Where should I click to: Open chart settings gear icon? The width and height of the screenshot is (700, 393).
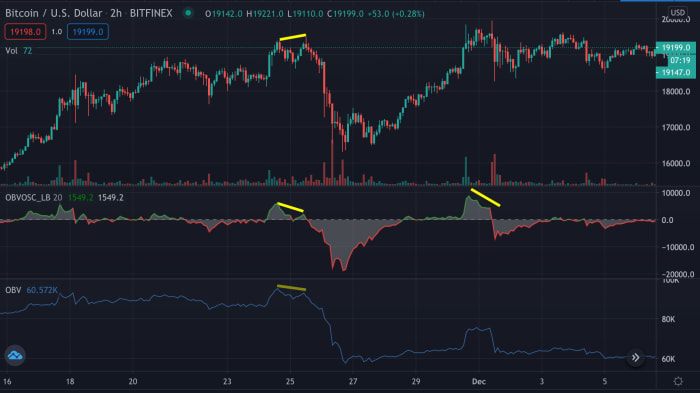tap(678, 381)
